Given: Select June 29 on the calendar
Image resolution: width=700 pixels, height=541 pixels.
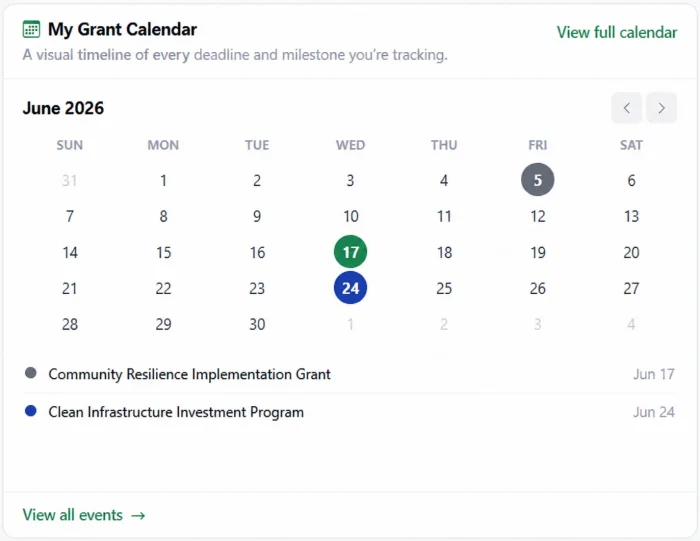Looking at the screenshot, I should click(163, 324).
